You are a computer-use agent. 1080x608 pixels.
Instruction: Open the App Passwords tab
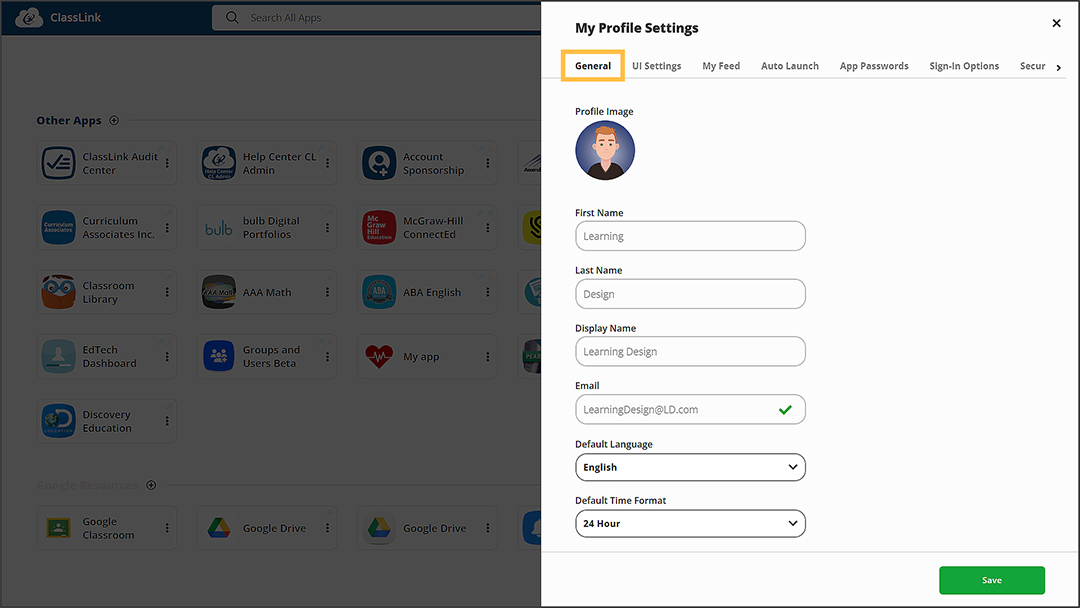[x=874, y=65]
